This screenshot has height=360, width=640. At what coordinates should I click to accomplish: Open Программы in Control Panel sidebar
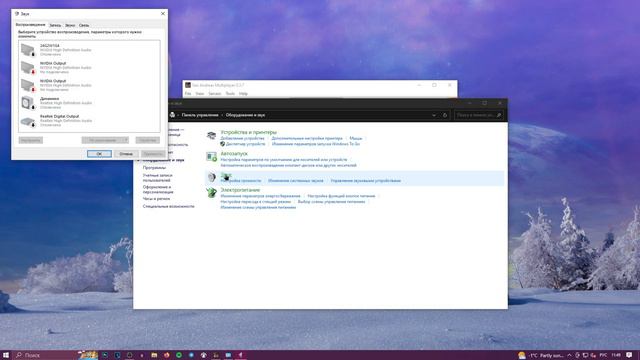154,168
